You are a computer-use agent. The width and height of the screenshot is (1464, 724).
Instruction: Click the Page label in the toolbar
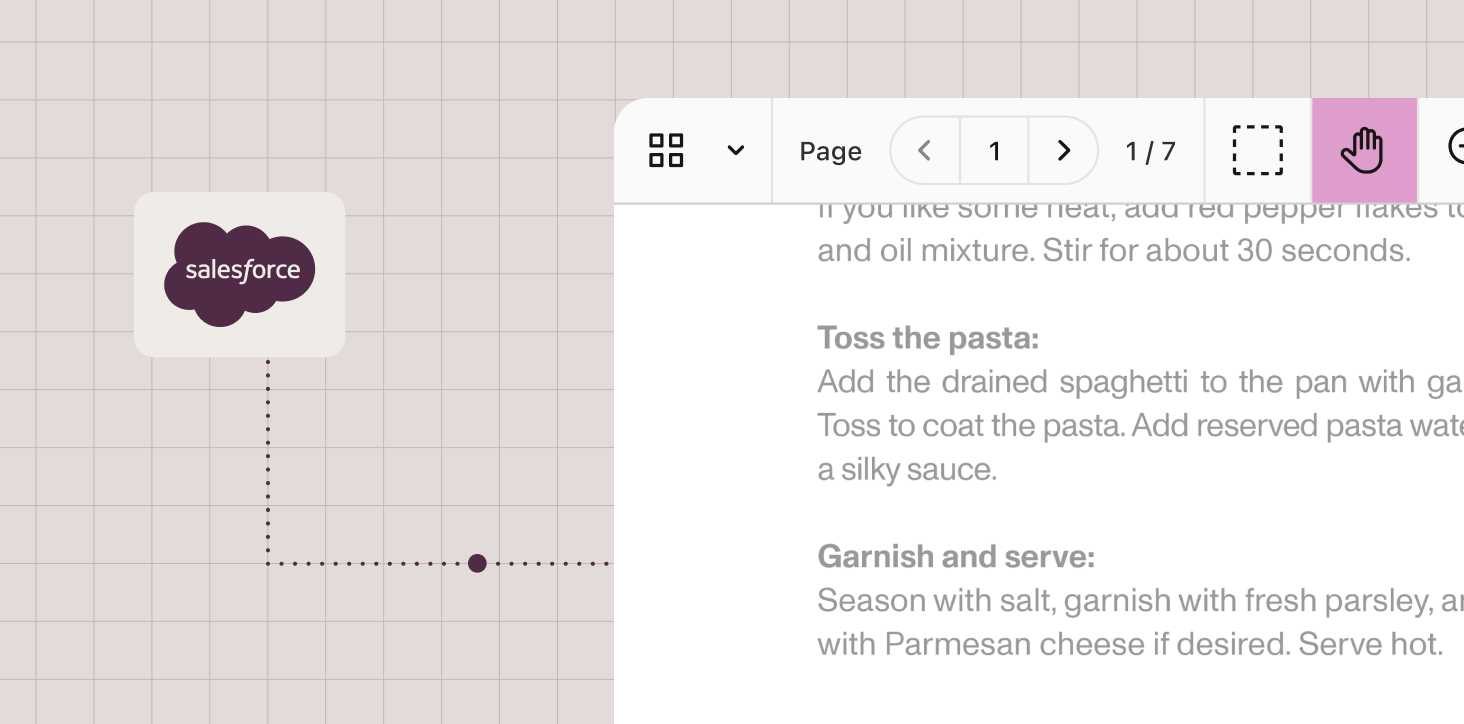click(x=830, y=151)
